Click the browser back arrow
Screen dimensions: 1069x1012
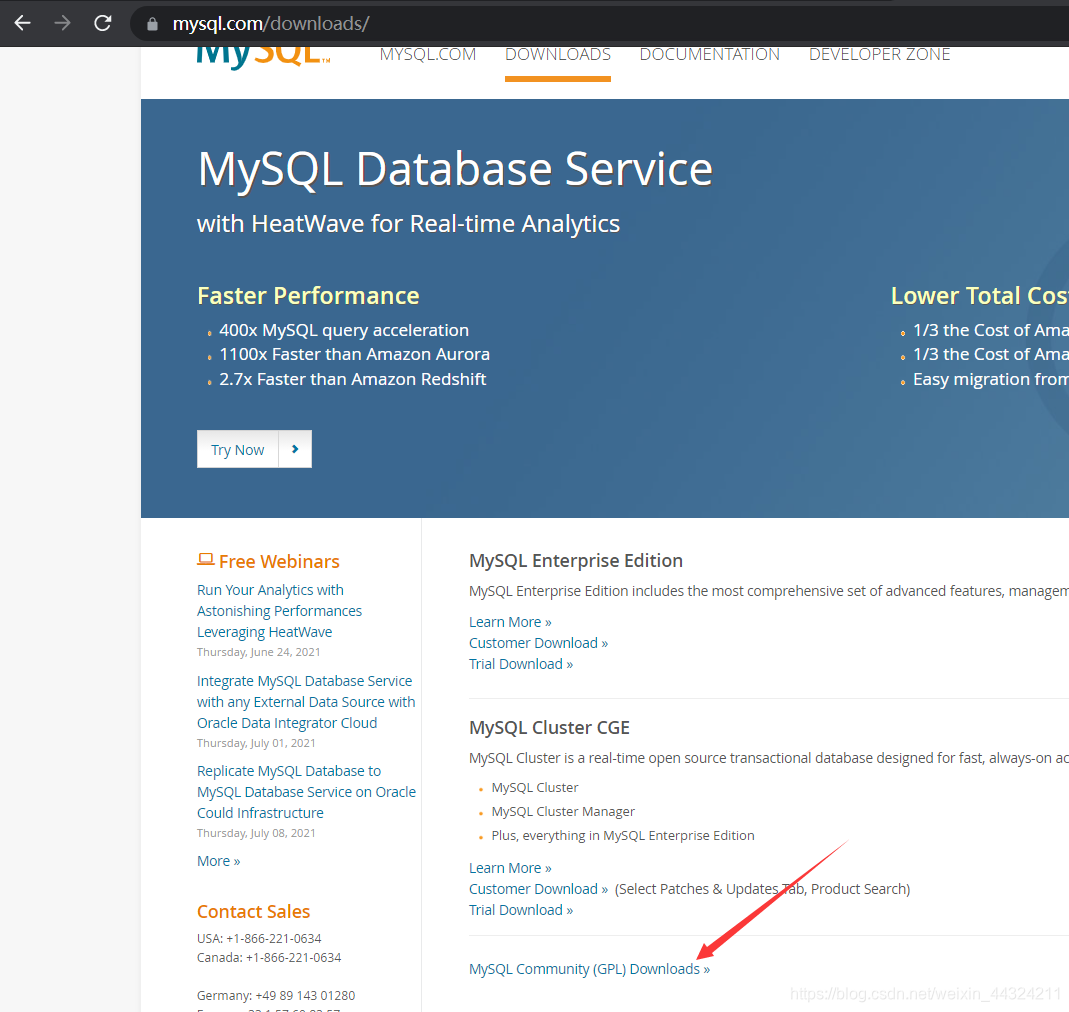point(22,23)
